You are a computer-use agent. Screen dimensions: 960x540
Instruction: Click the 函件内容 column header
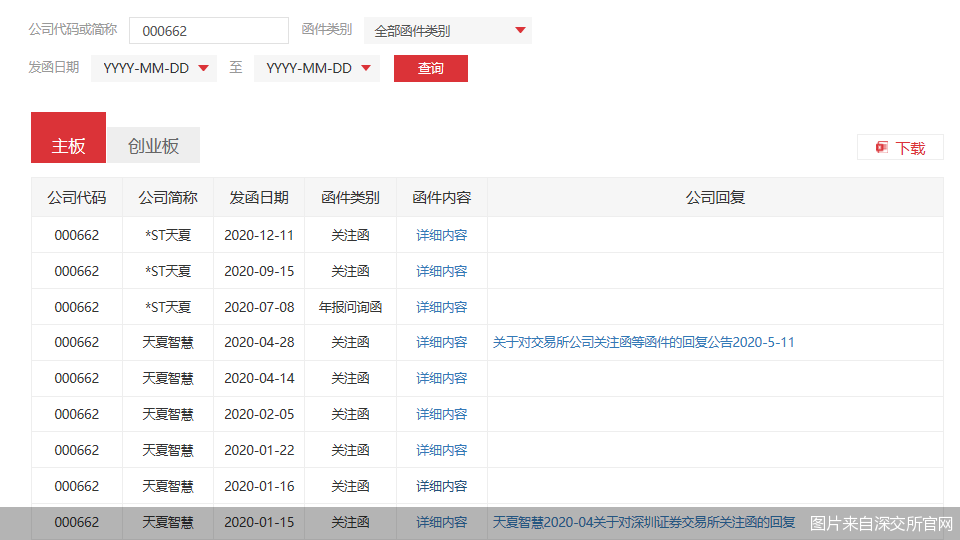(441, 198)
